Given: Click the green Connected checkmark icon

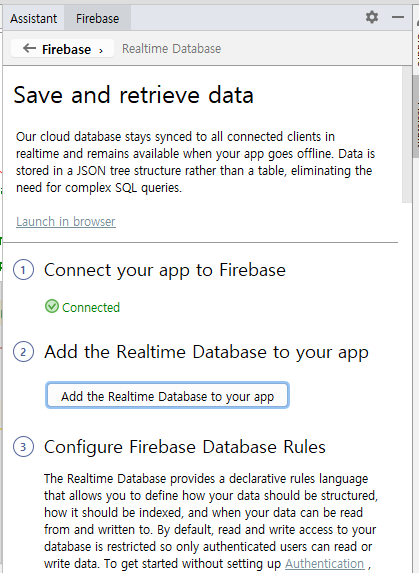Looking at the screenshot, I should pos(52,306).
